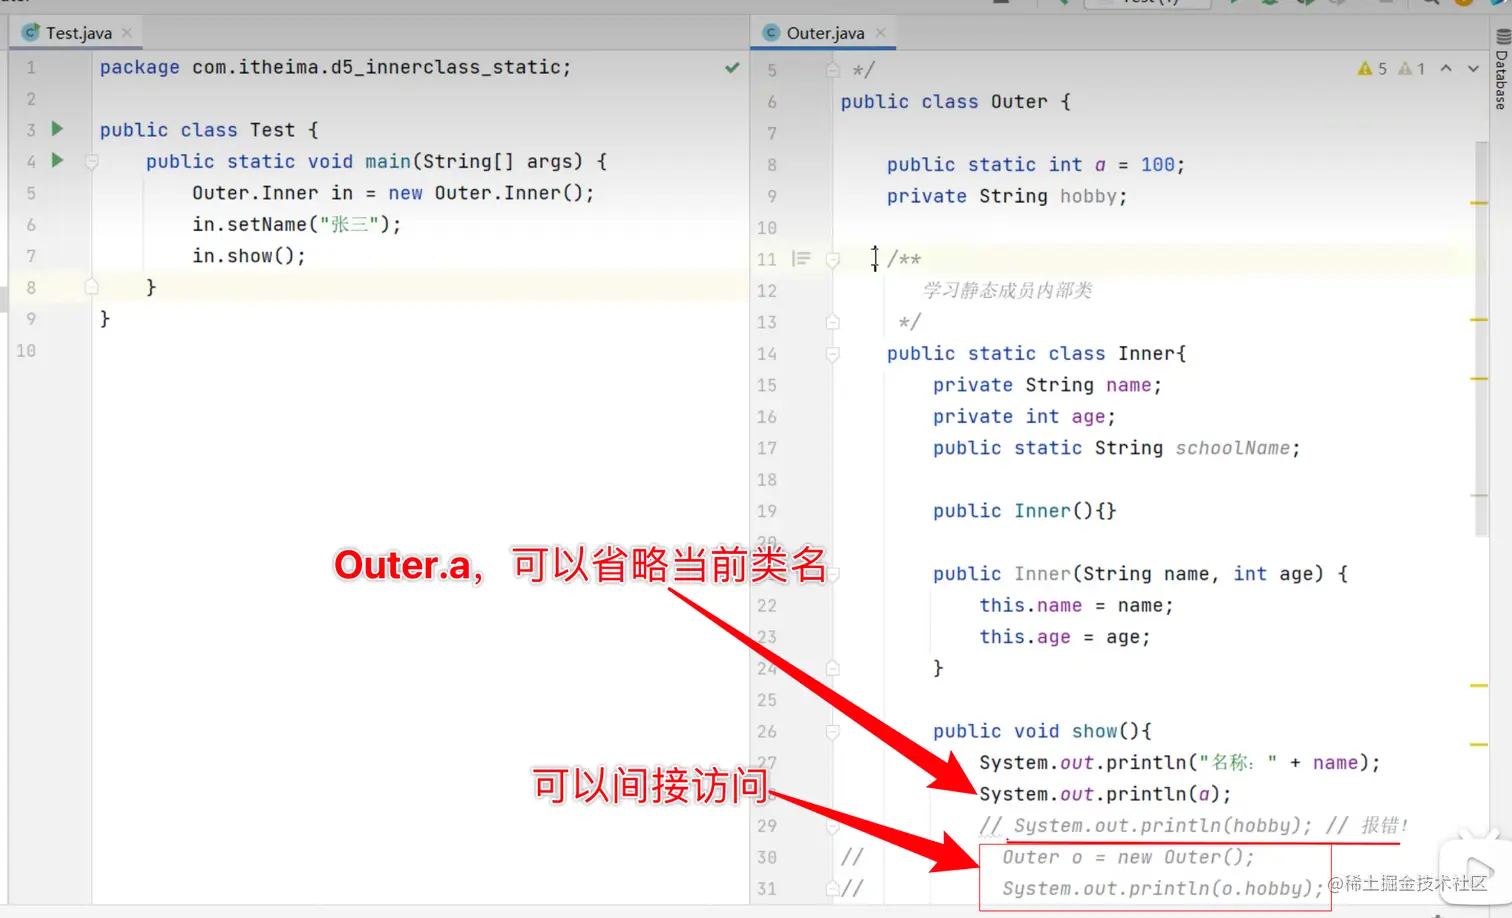Run main method from line 4 gutter
The height and width of the screenshot is (918, 1512).
57,160
